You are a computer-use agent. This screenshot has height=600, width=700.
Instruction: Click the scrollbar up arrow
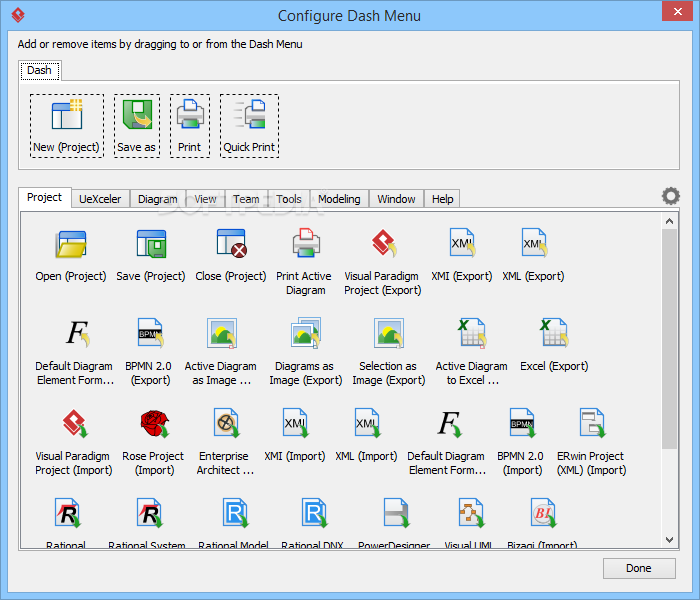[x=669, y=221]
